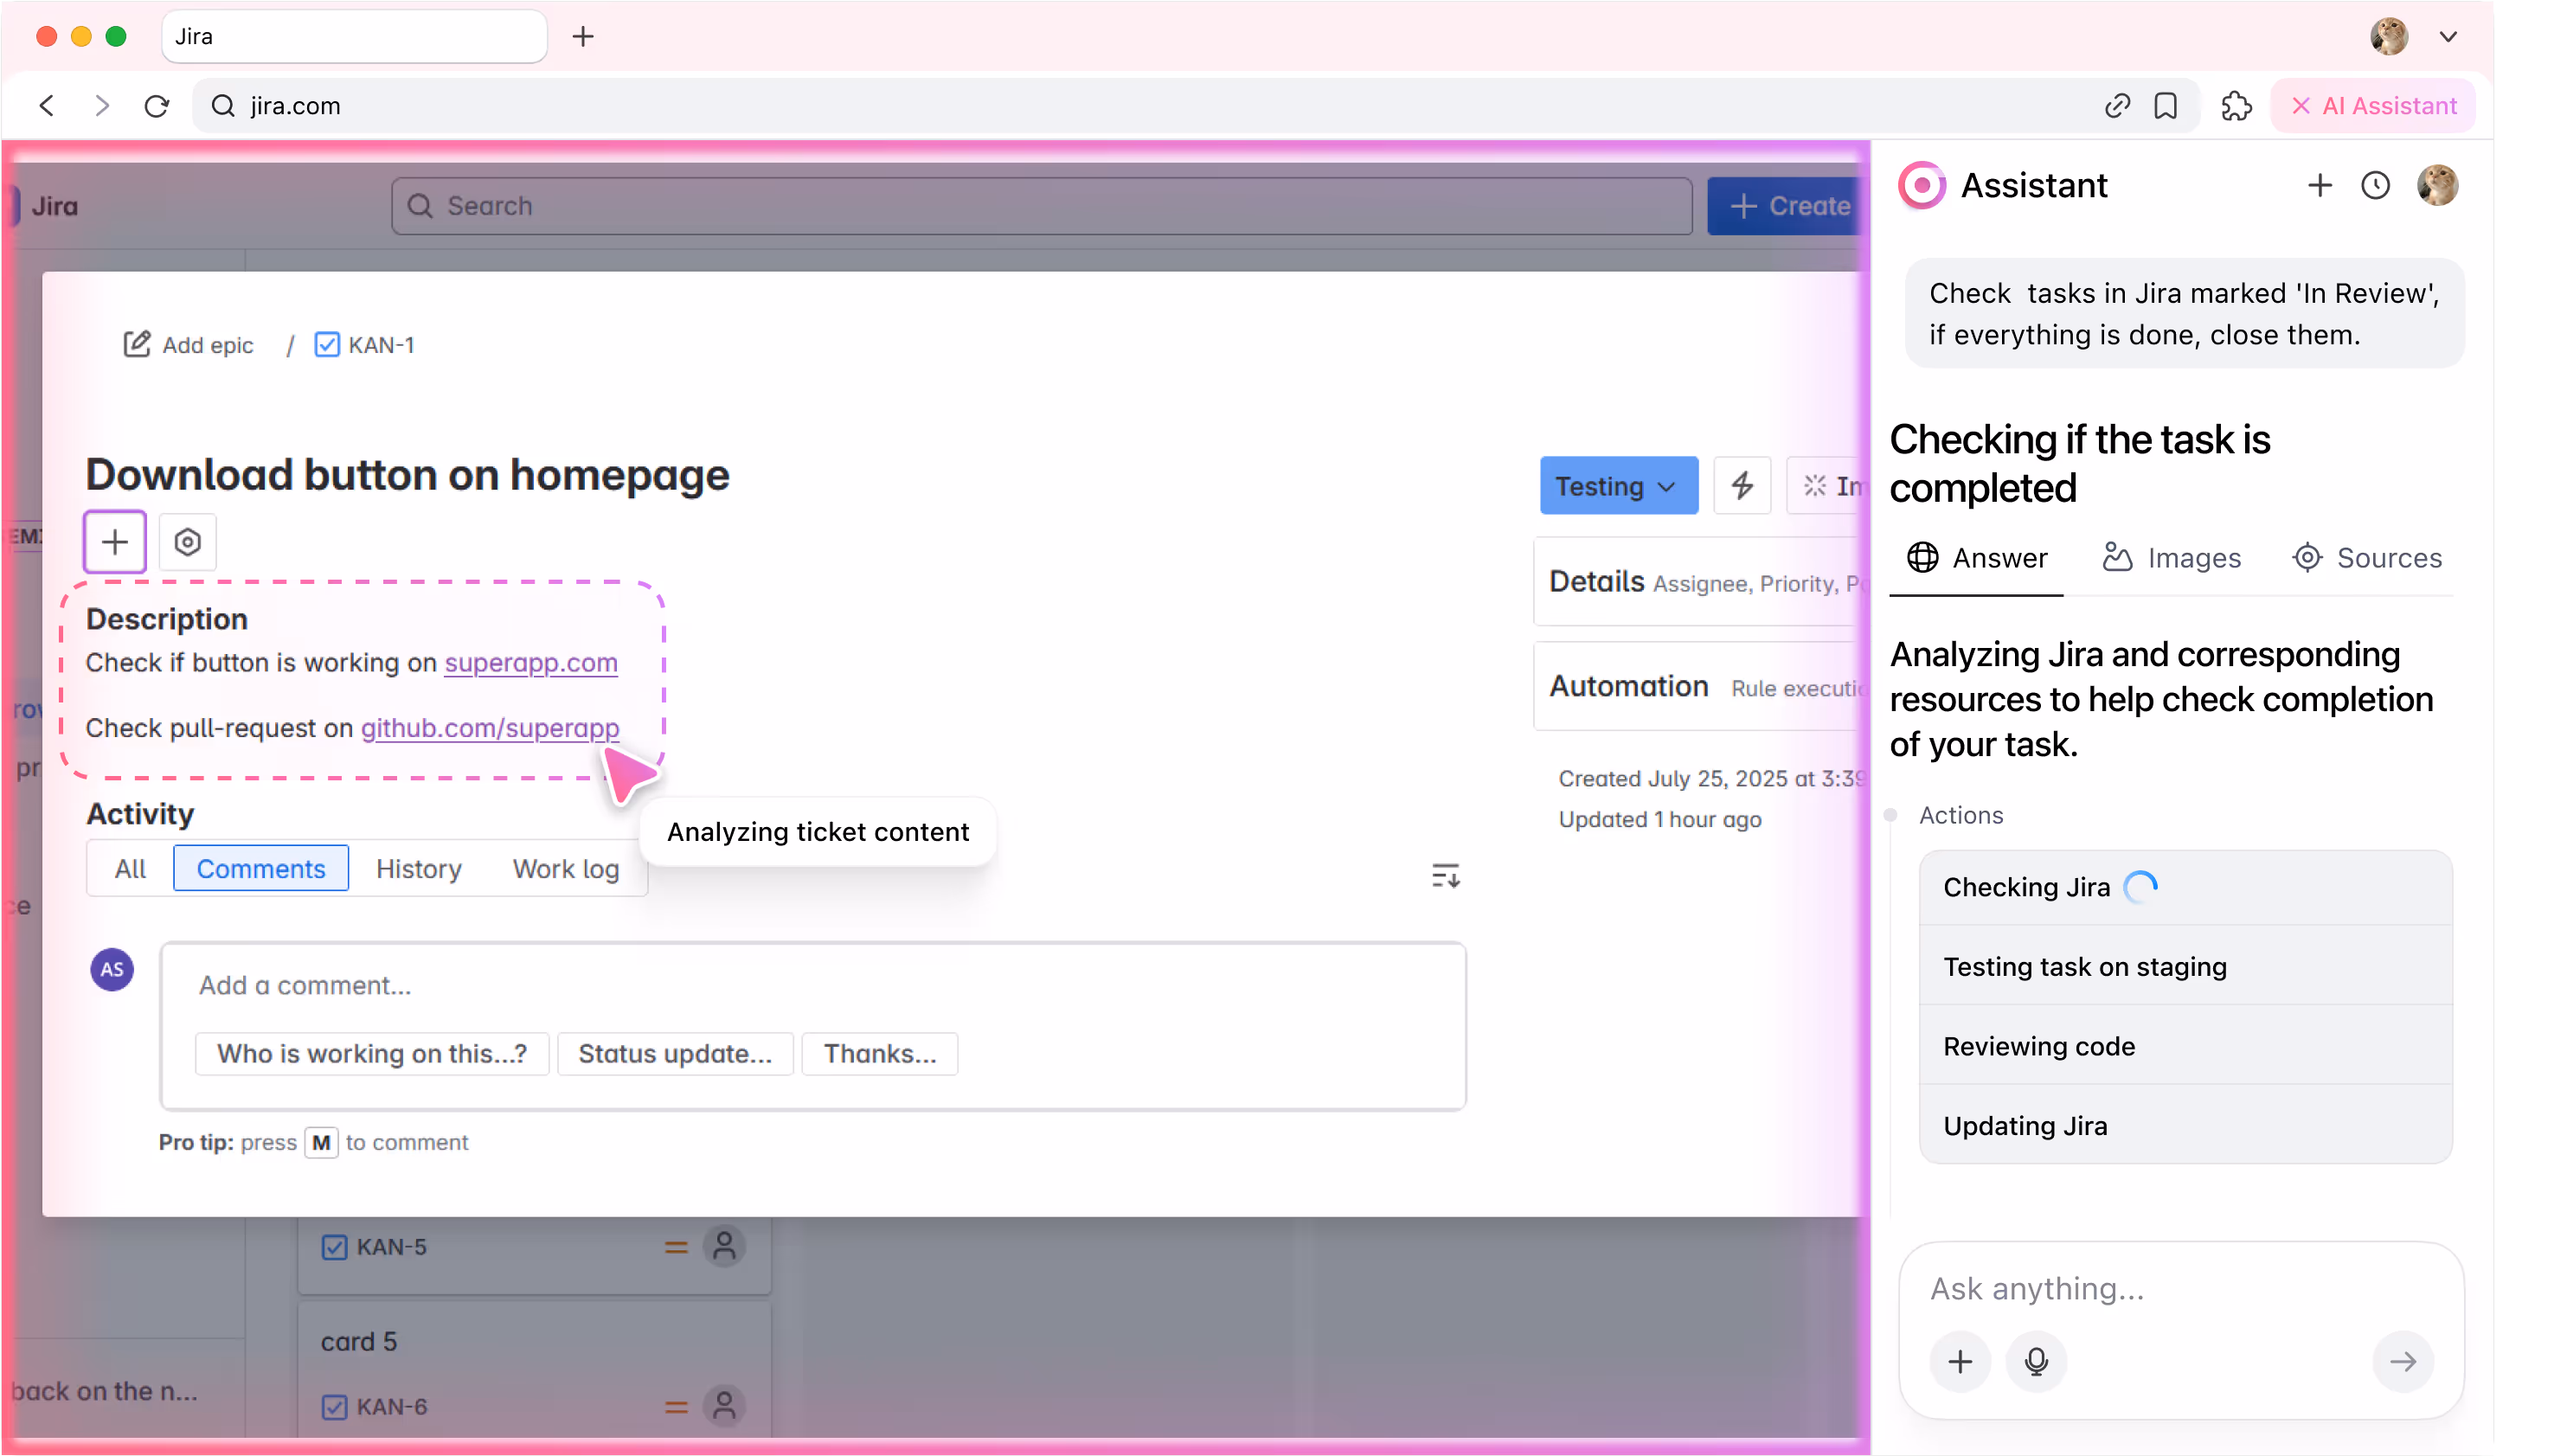This screenshot has width=2554, height=1456.
Task: Open browser profile avatar in title bar
Action: [2388, 37]
